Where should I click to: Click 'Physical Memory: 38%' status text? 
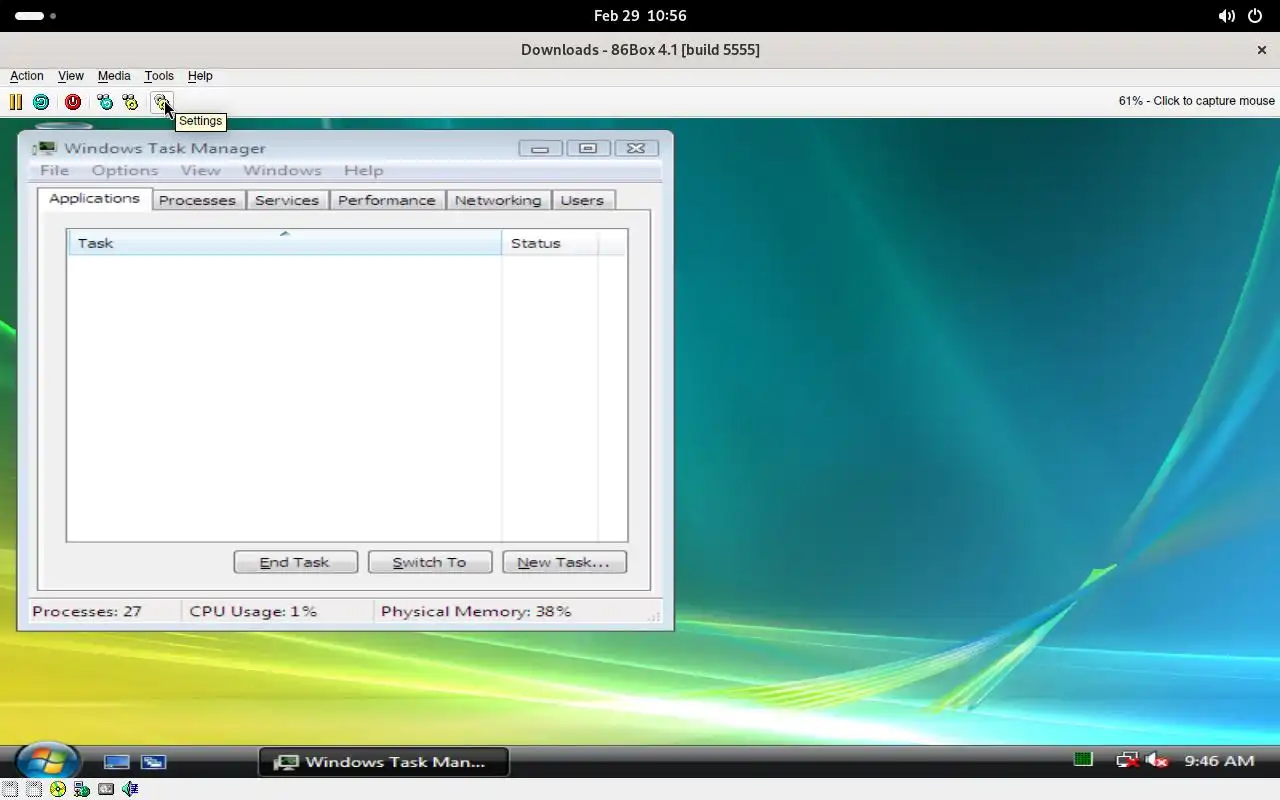pos(476,611)
